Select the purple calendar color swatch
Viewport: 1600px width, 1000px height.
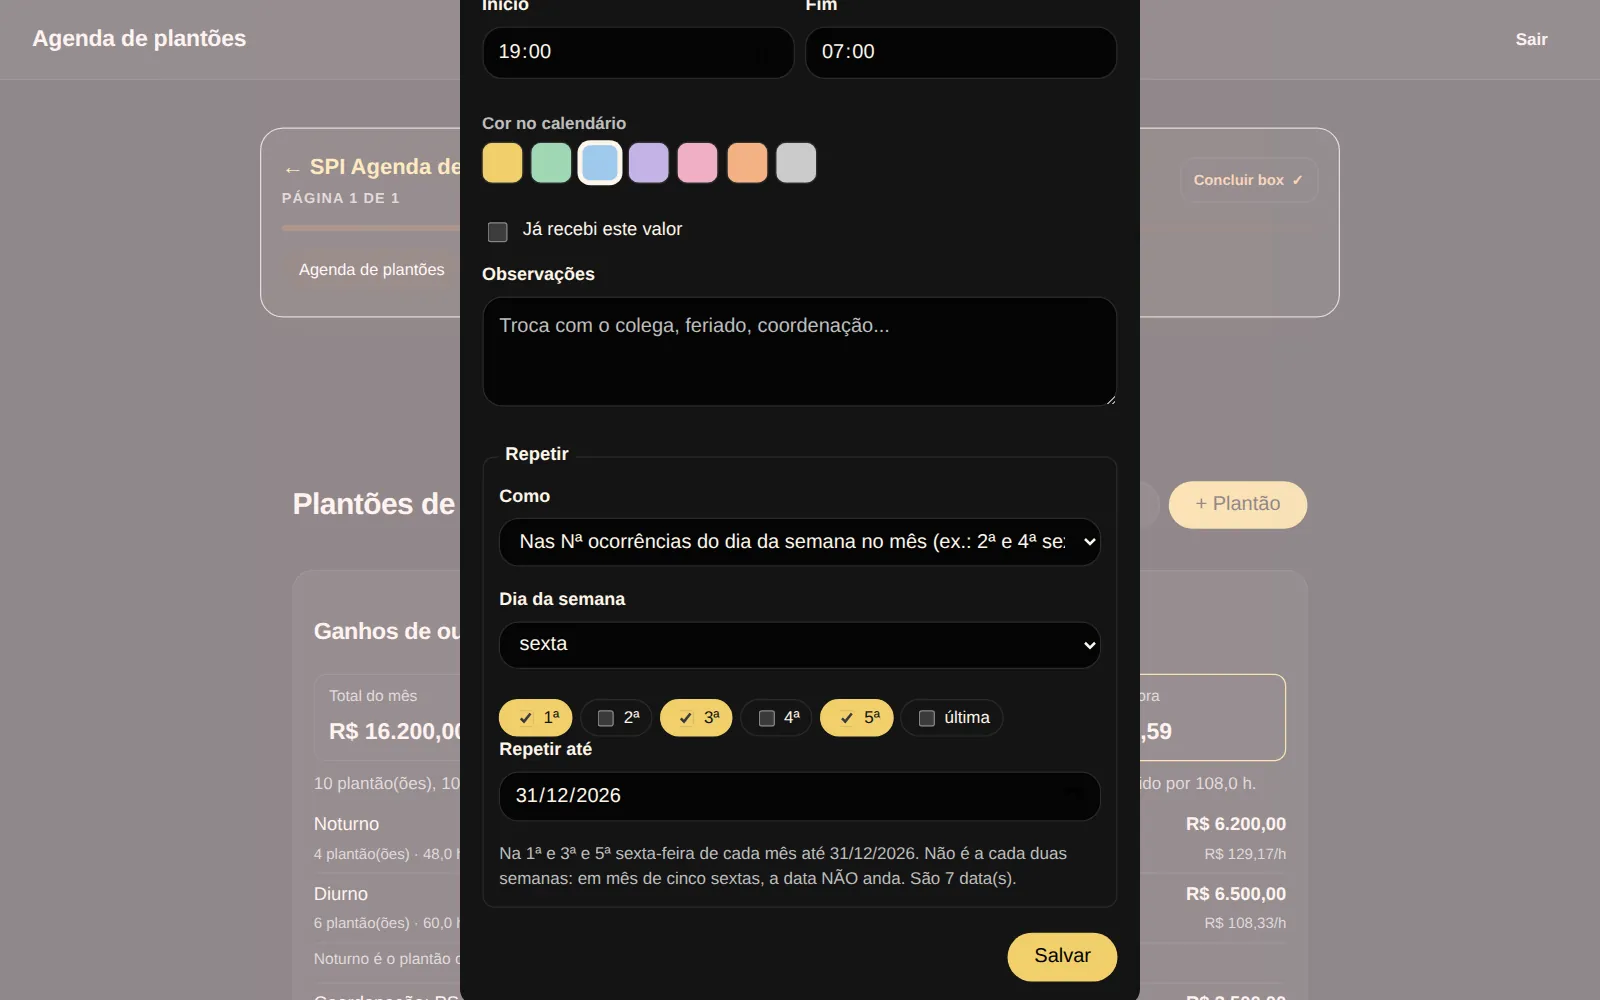pyautogui.click(x=649, y=163)
